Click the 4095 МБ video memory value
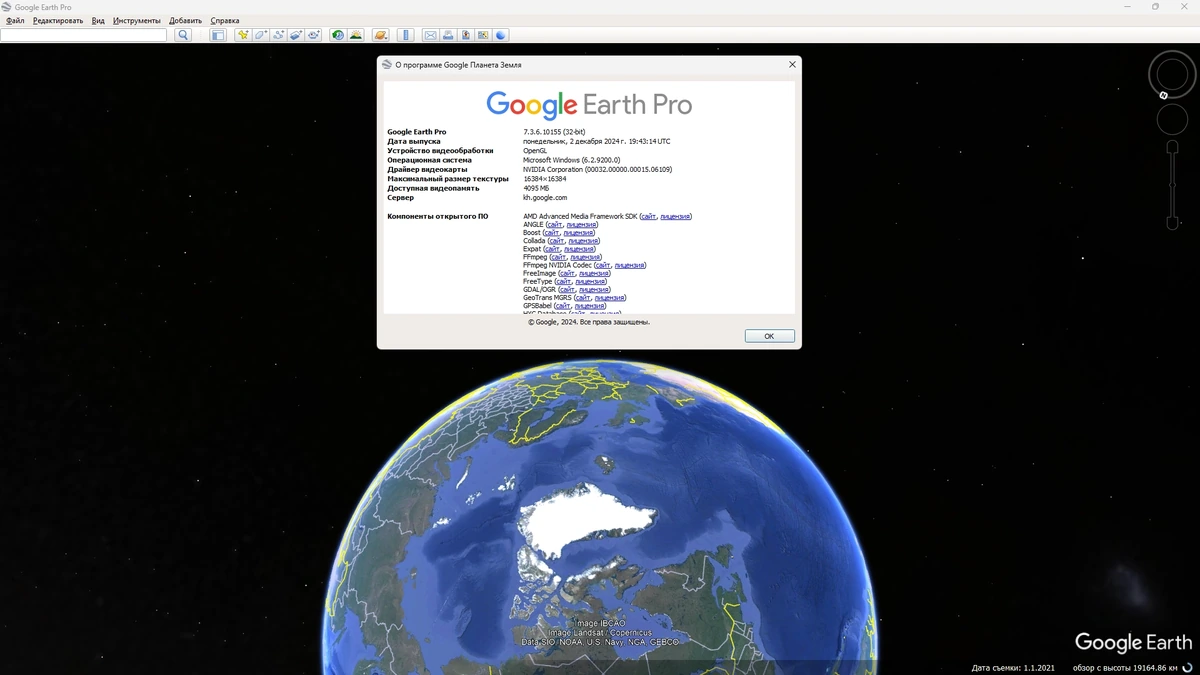Screen dimensions: 1200x675 pos(536,188)
